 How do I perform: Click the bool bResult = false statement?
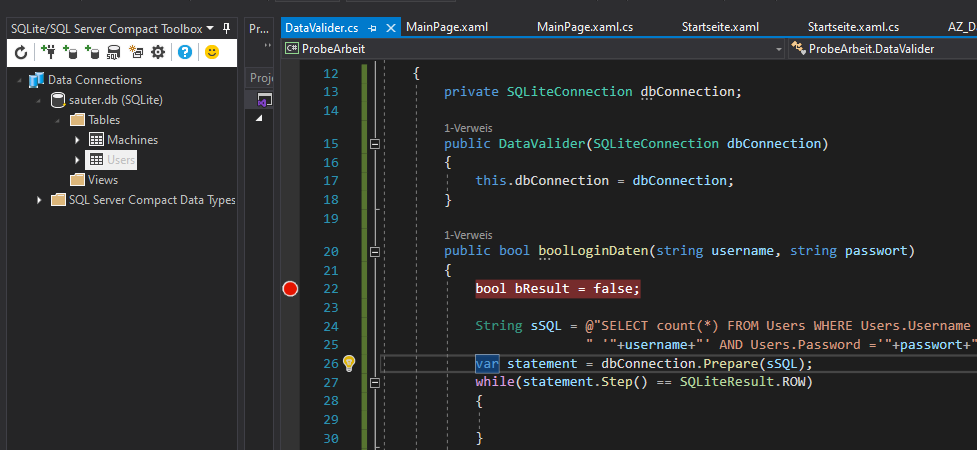tap(558, 289)
